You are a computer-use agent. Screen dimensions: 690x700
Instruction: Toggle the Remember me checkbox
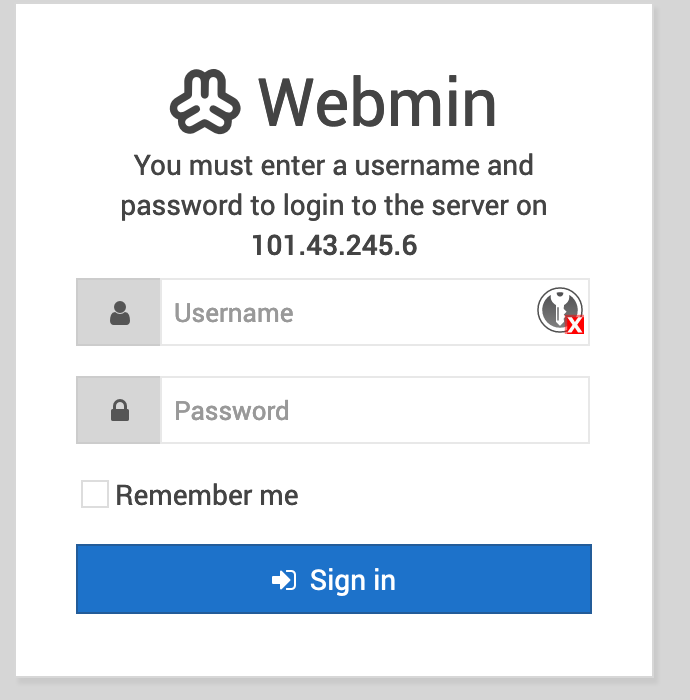[x=95, y=495]
